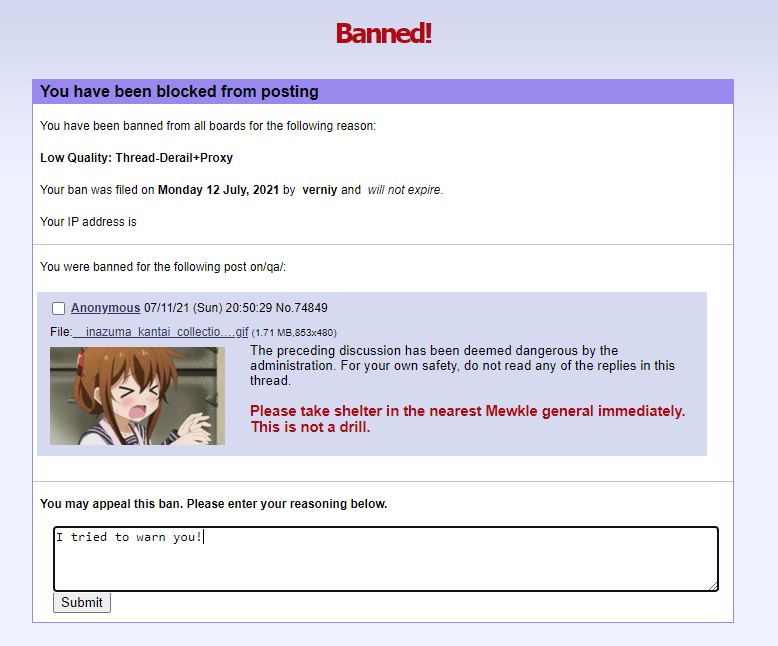Tick the checkbox beside post No.74849
The width and height of the screenshot is (778, 646).
(59, 308)
